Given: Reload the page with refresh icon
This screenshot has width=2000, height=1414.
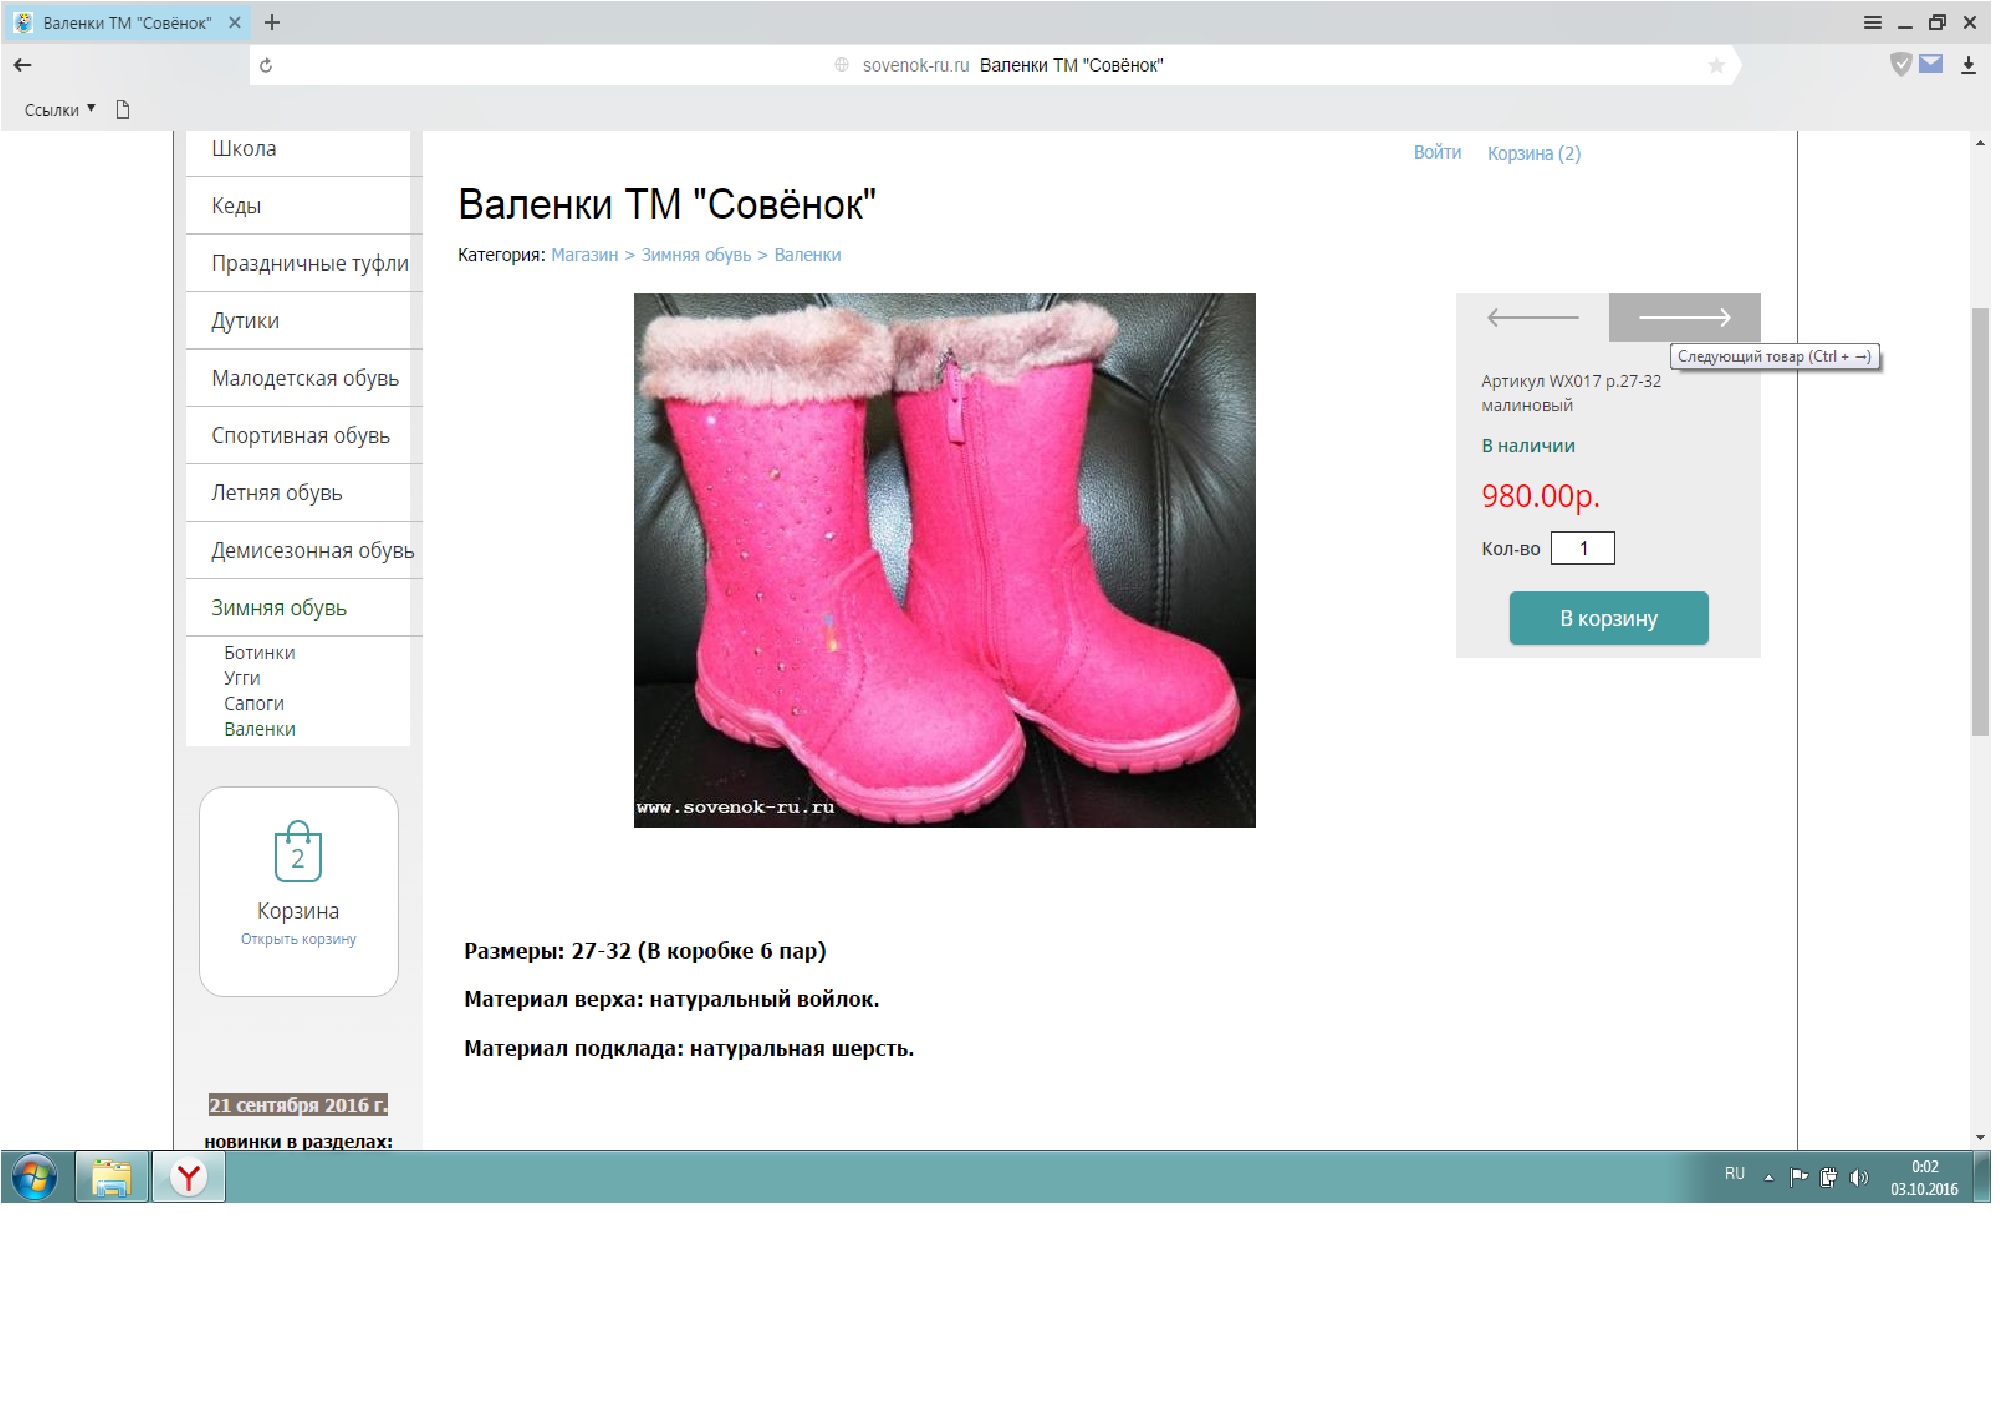Looking at the screenshot, I should click(266, 65).
